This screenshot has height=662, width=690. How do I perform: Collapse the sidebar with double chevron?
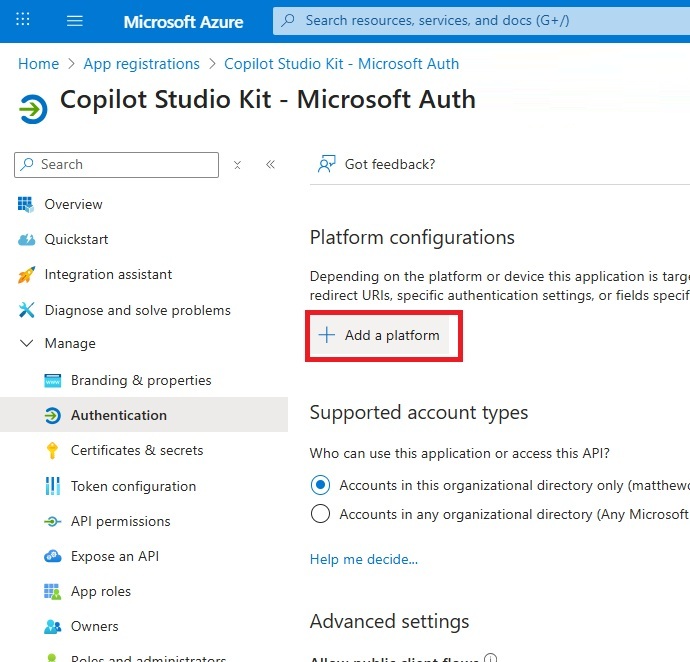pos(270,165)
